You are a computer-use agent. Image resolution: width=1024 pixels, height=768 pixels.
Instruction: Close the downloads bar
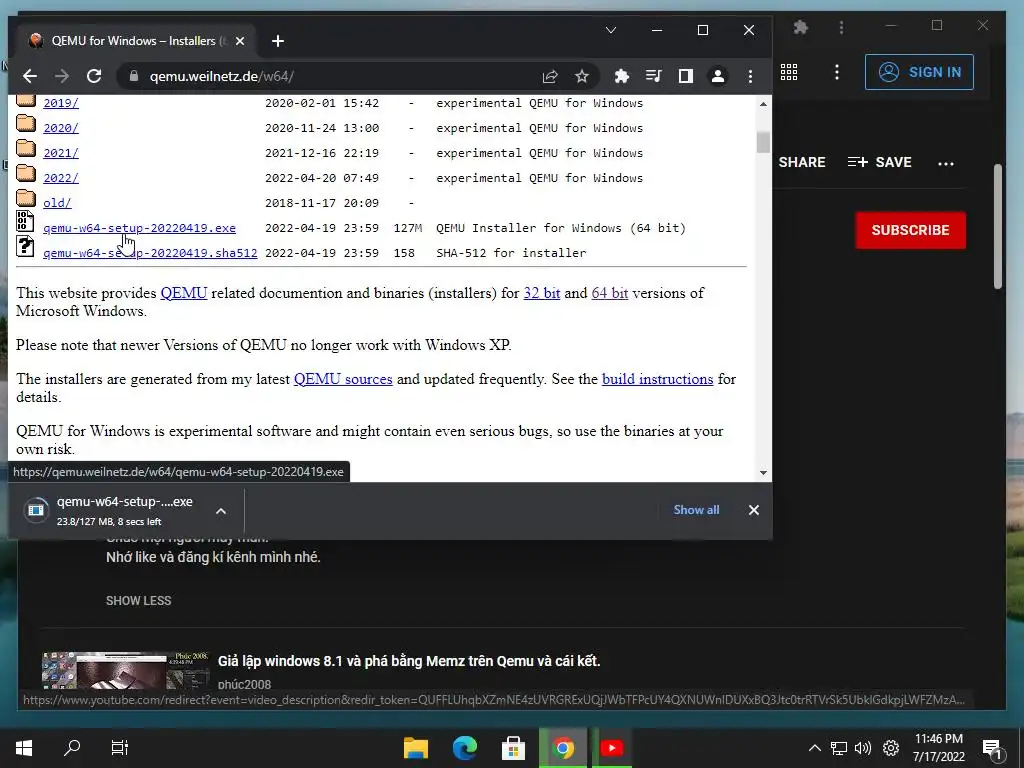[754, 510]
